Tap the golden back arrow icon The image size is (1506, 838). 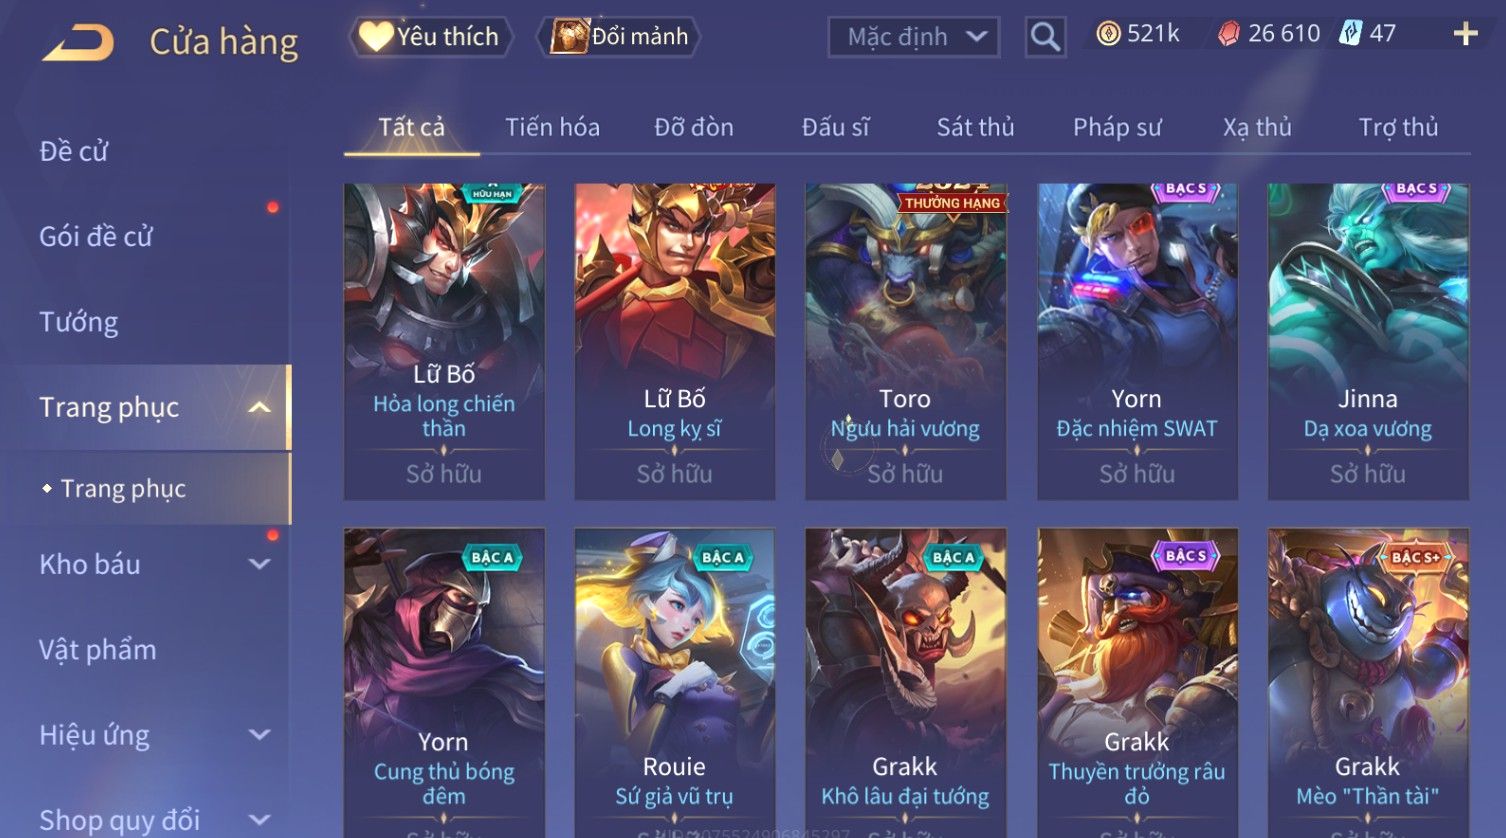coord(78,43)
